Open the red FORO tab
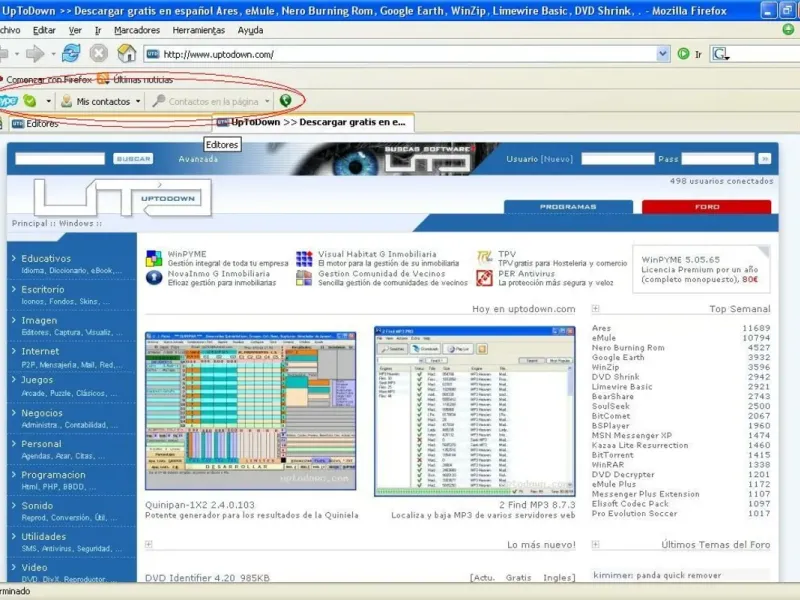 [x=707, y=207]
